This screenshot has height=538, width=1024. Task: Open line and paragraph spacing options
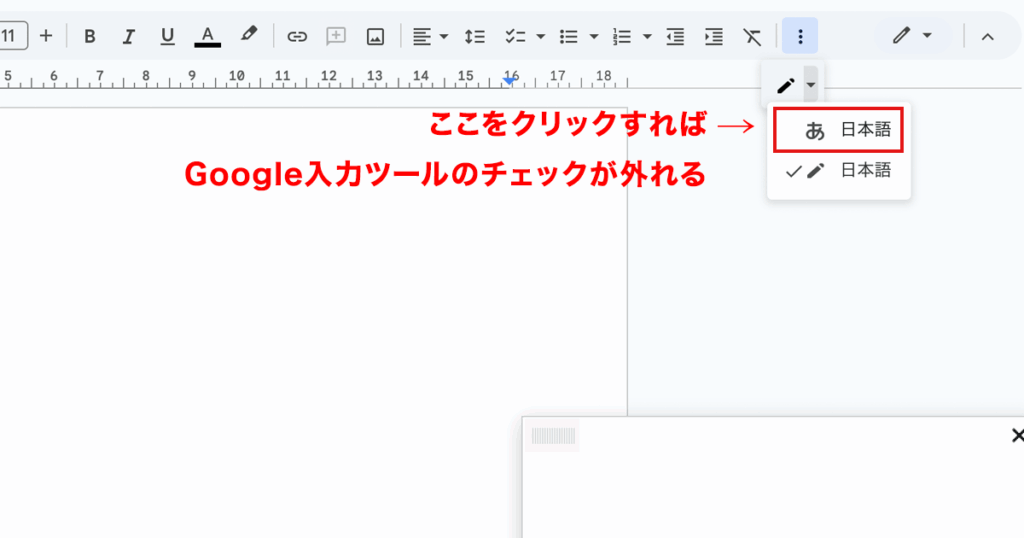pos(475,36)
